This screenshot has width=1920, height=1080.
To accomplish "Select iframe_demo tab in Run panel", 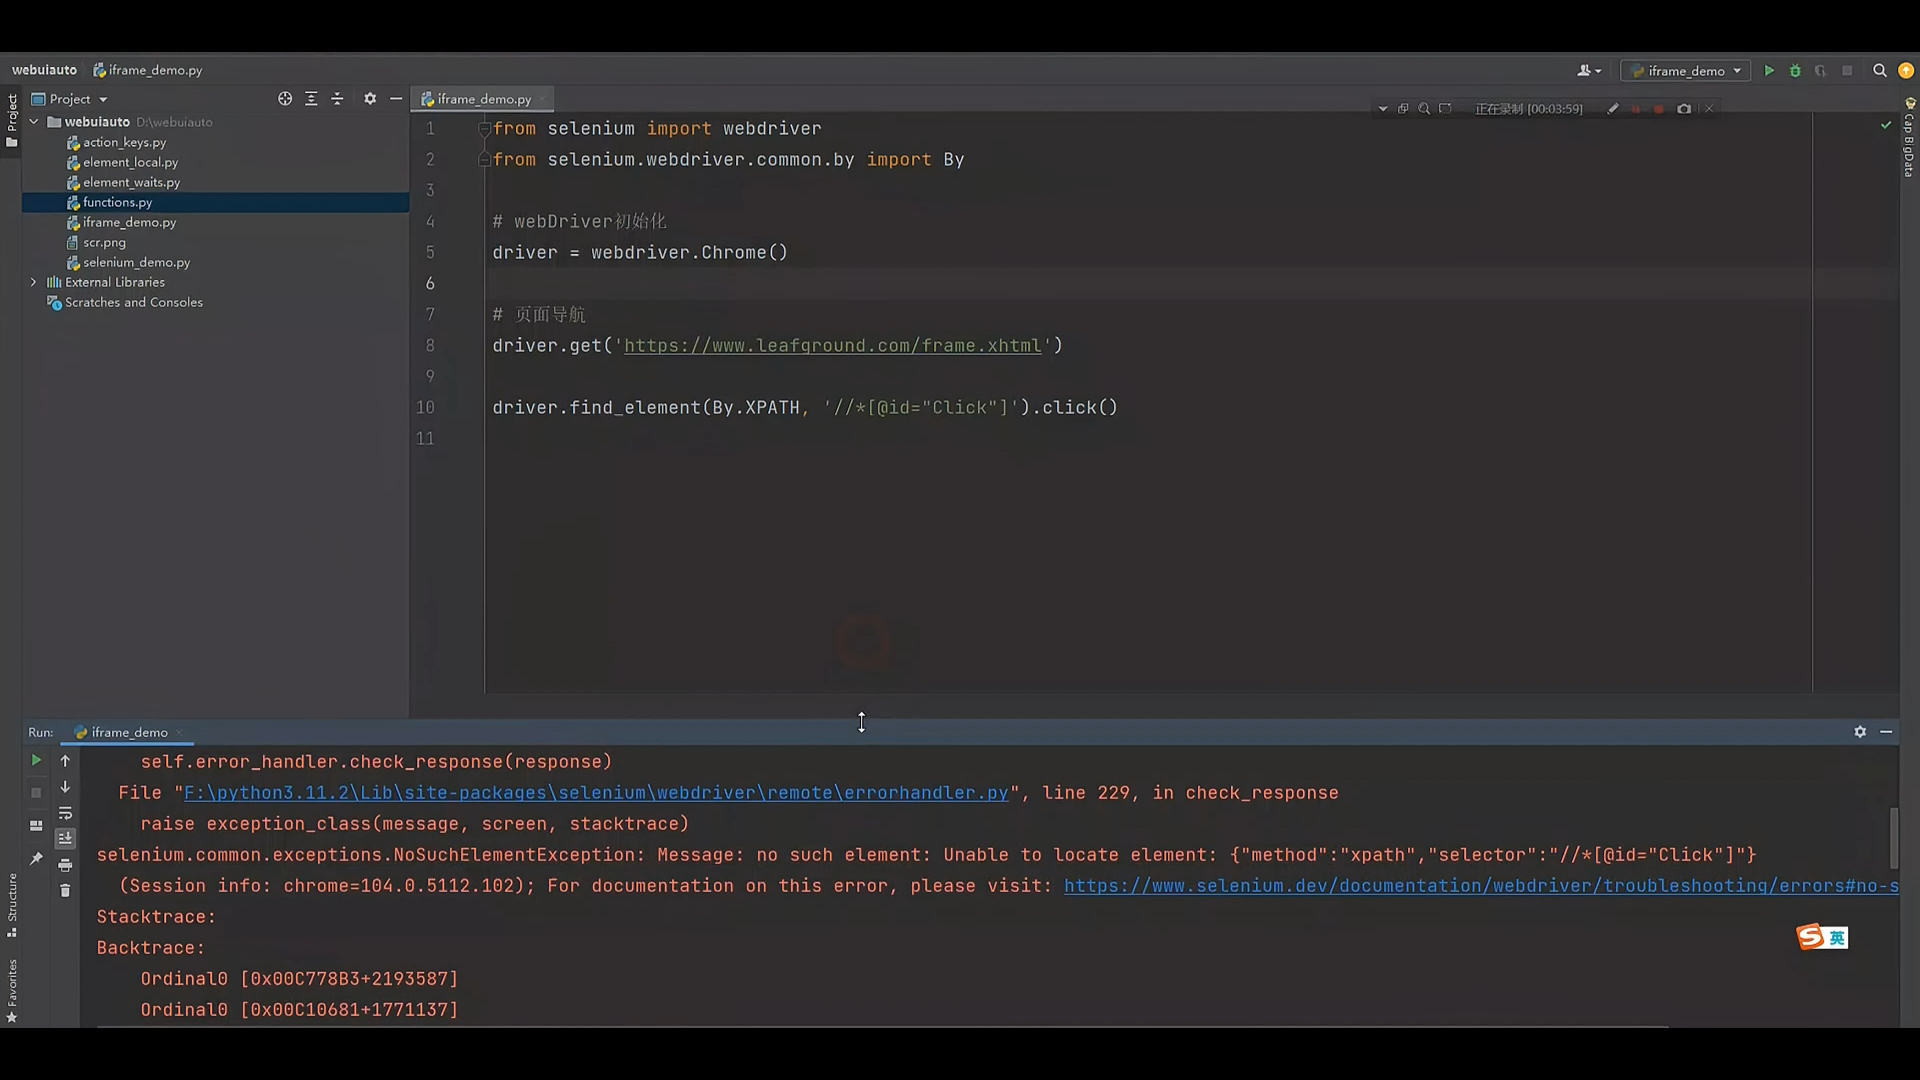I will pyautogui.click(x=128, y=732).
